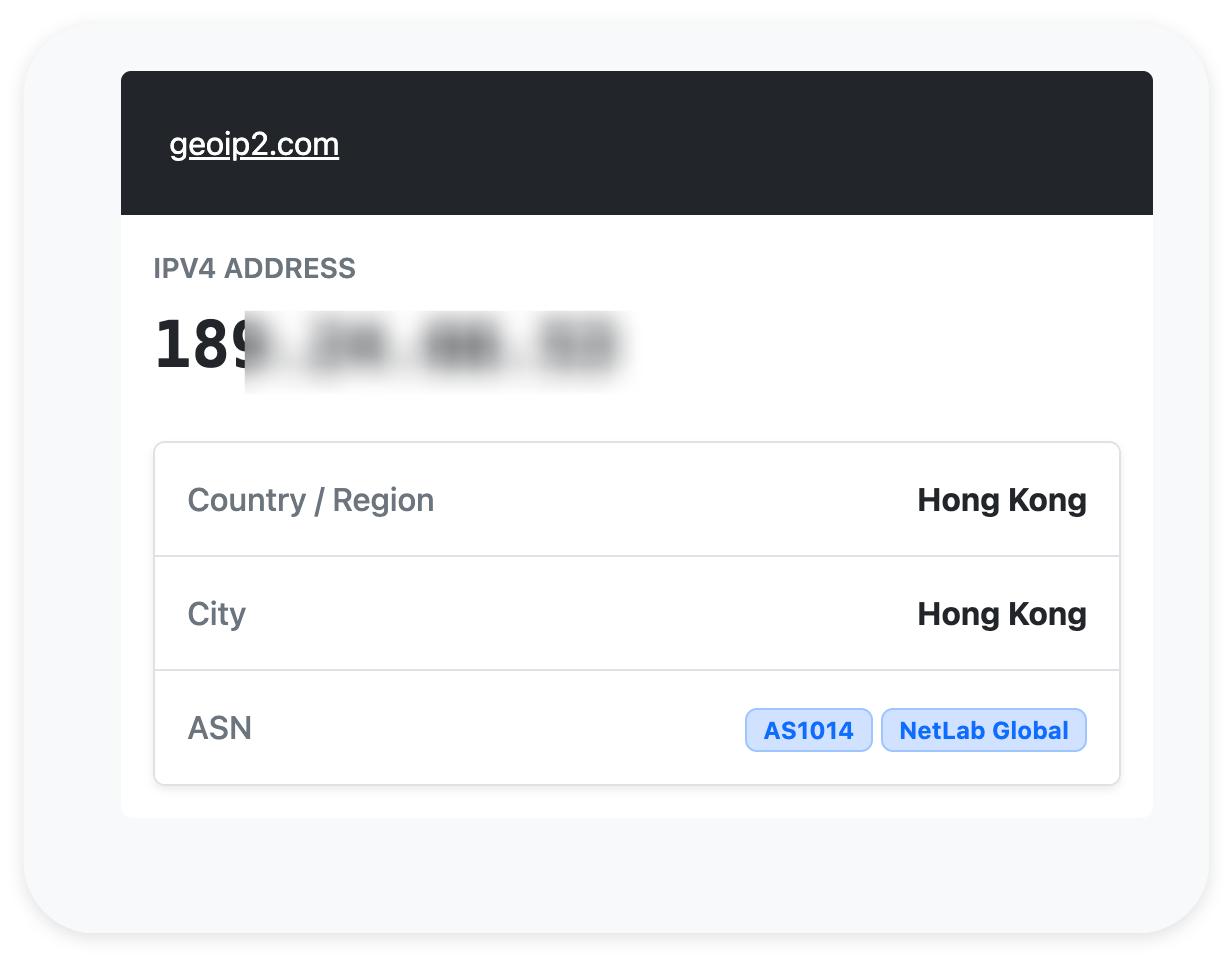Click the ASN label
This screenshot has height=956, width=1232.
click(x=220, y=728)
